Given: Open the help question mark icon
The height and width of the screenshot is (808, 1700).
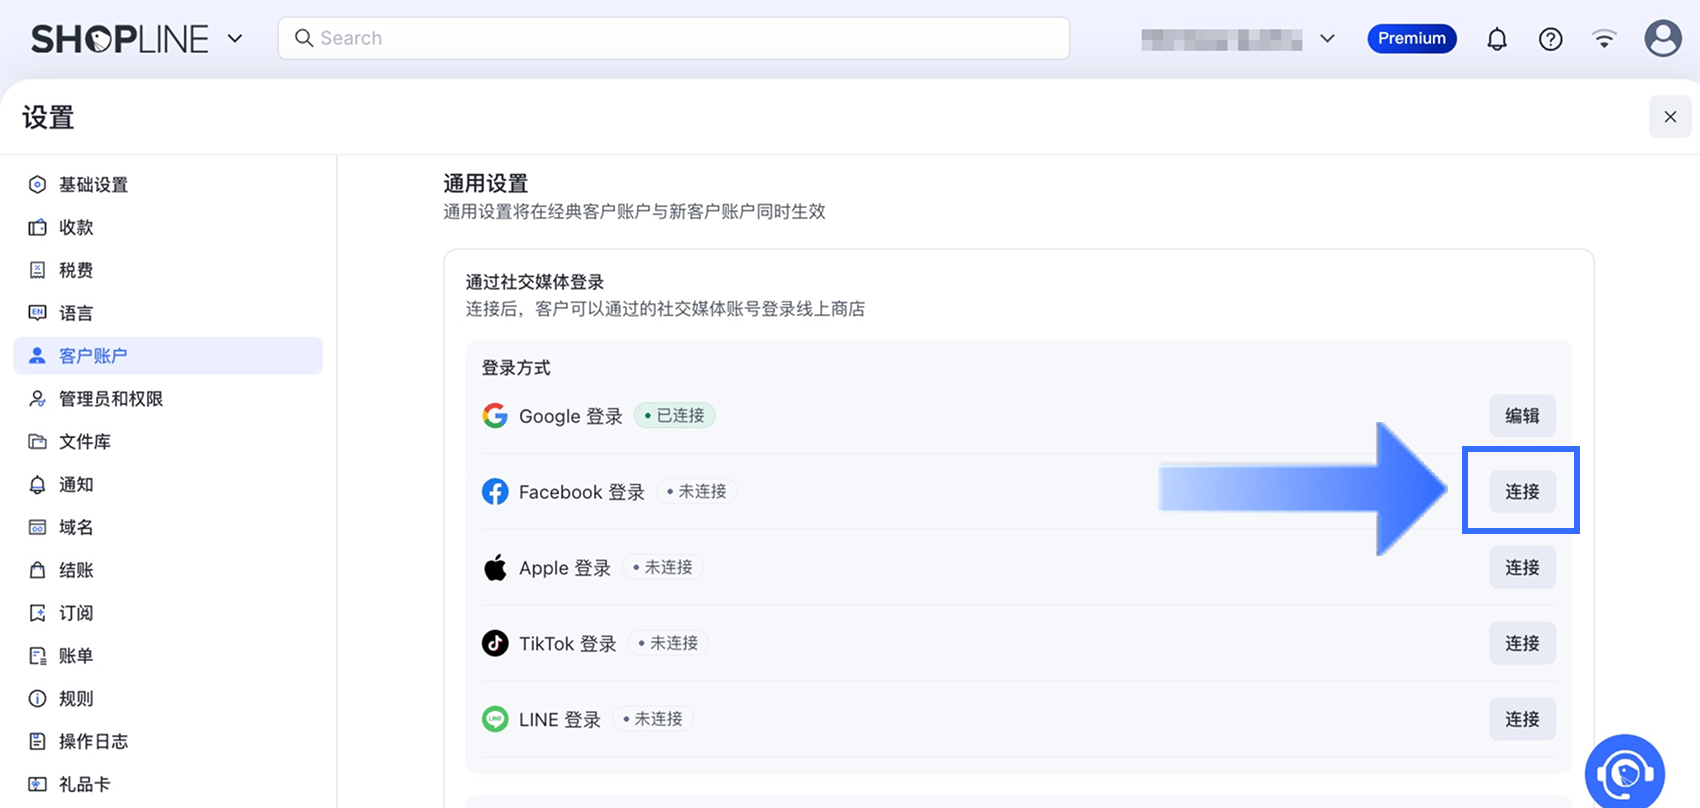Looking at the screenshot, I should [1550, 39].
